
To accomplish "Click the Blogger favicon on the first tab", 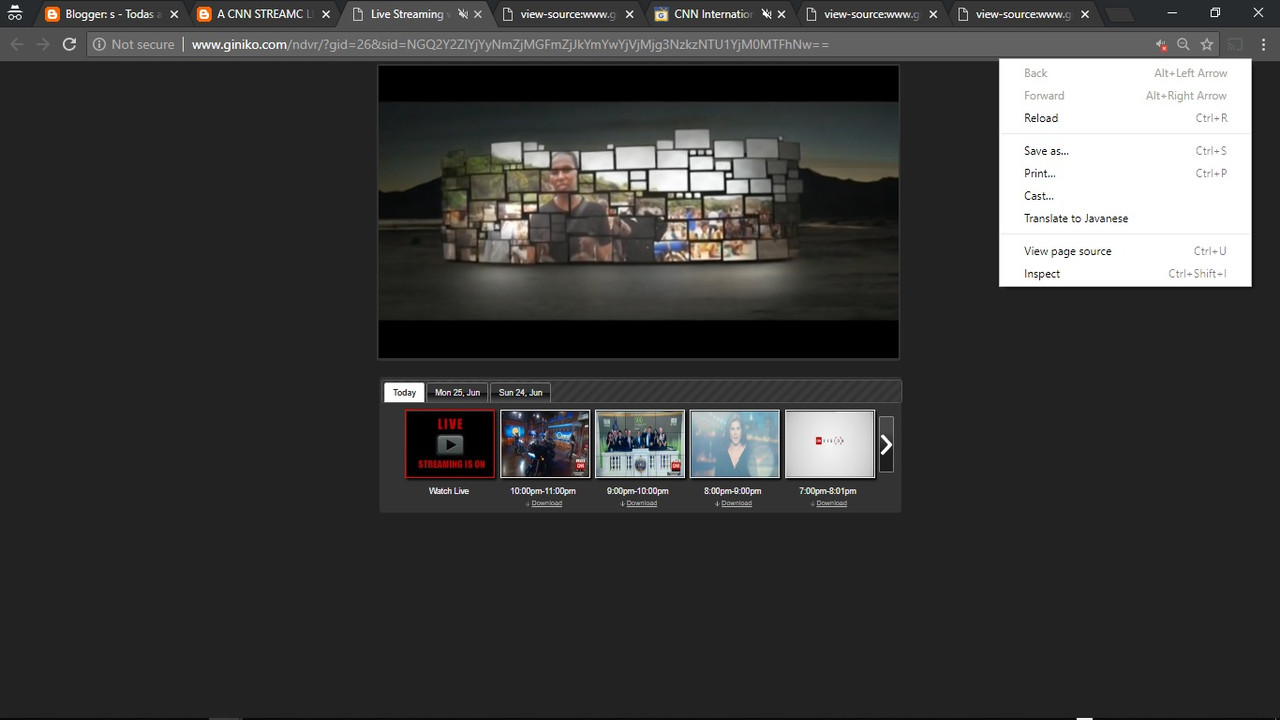I will [50, 13].
